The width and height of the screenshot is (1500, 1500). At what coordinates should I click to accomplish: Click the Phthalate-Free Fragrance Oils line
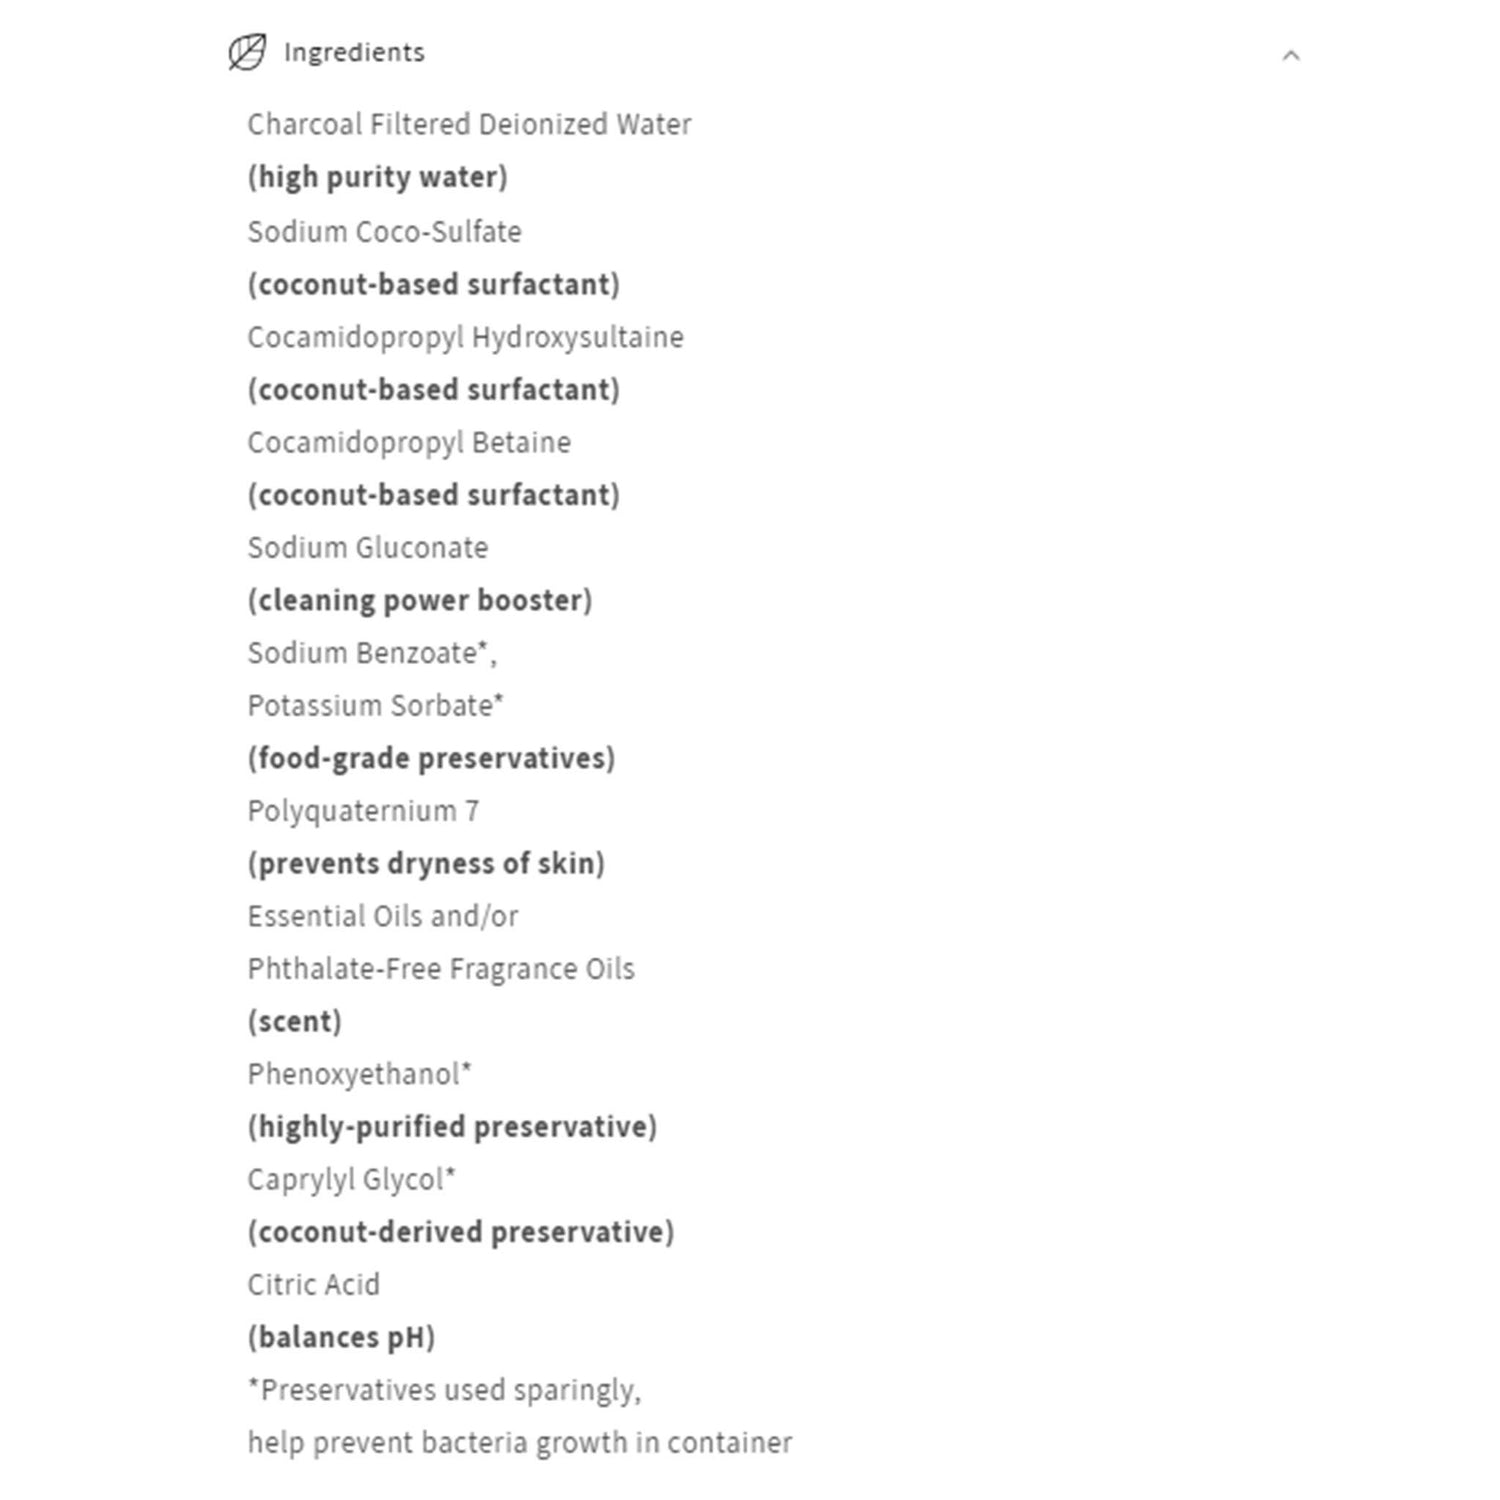point(441,968)
